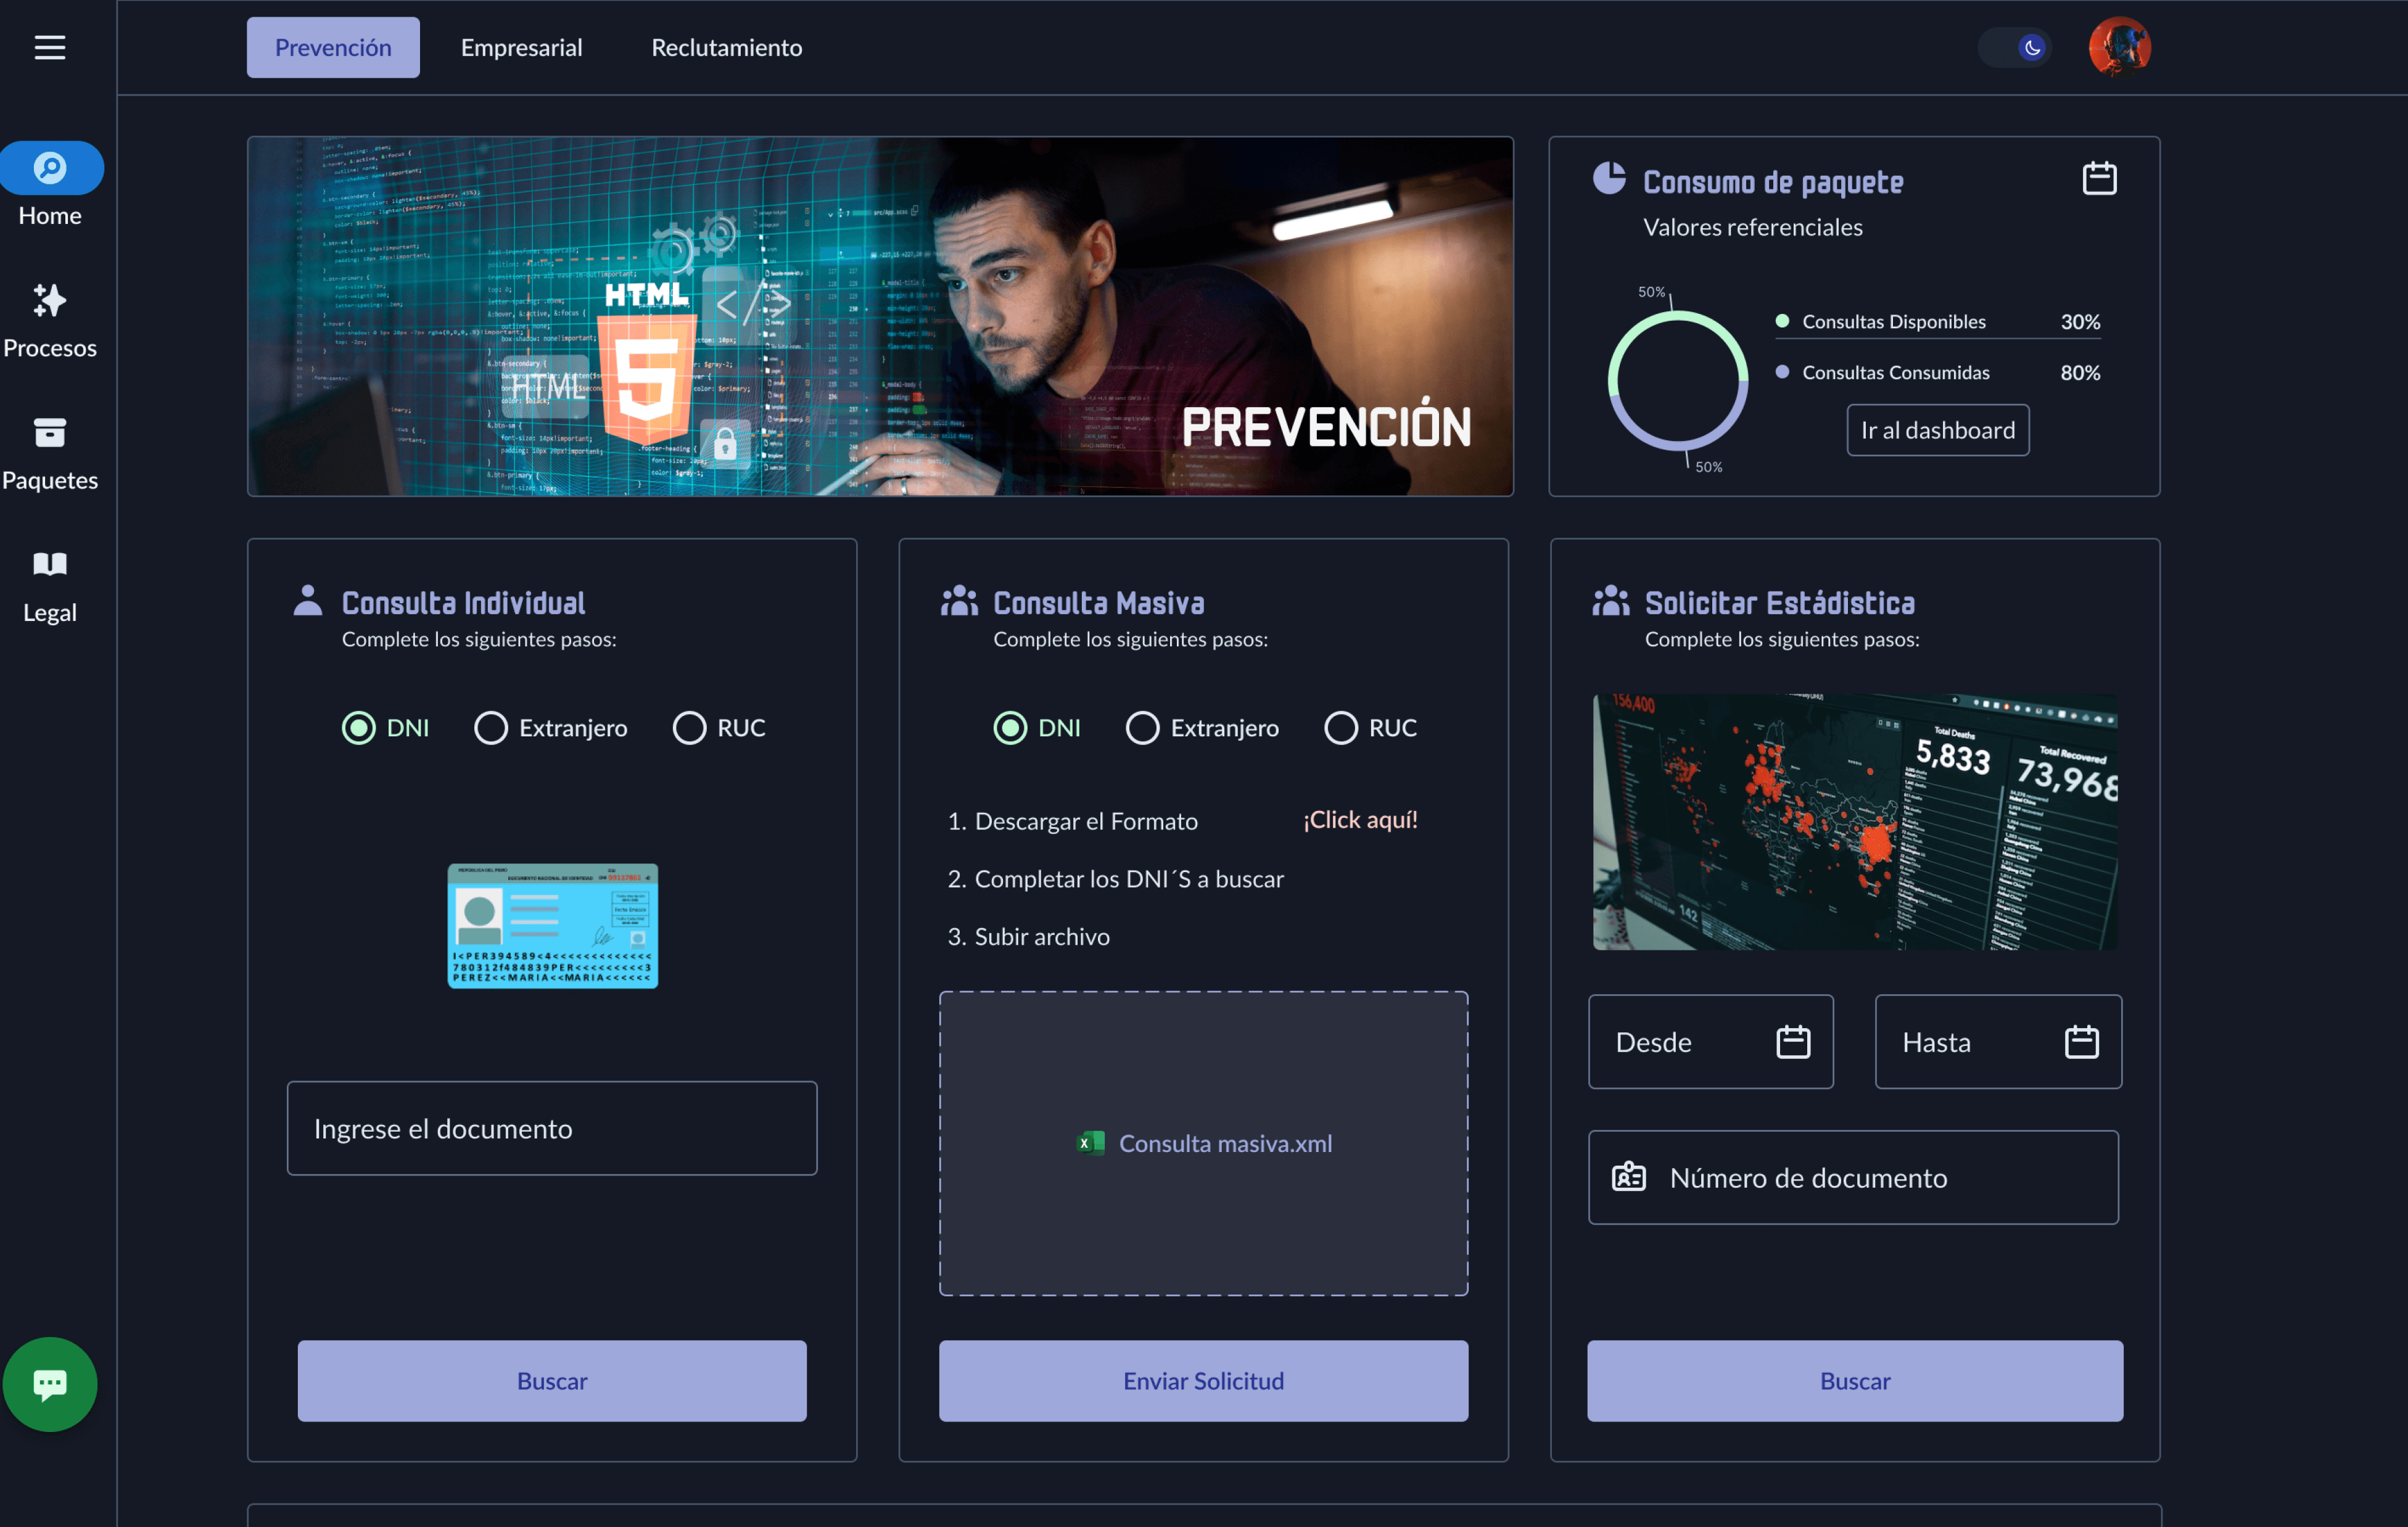This screenshot has width=2408, height=1527.
Task: Open the profile avatar menu
Action: 2121,46
